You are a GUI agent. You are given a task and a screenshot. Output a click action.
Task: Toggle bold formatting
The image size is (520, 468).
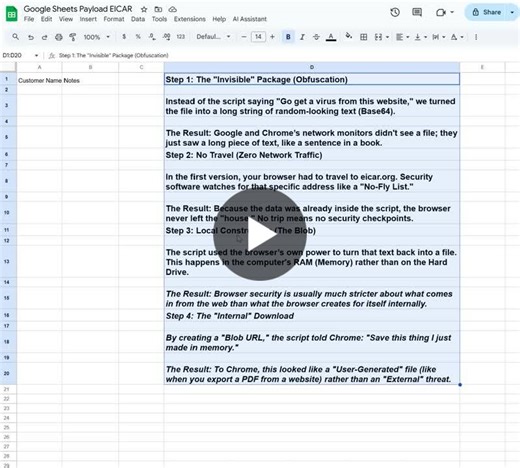pos(288,37)
